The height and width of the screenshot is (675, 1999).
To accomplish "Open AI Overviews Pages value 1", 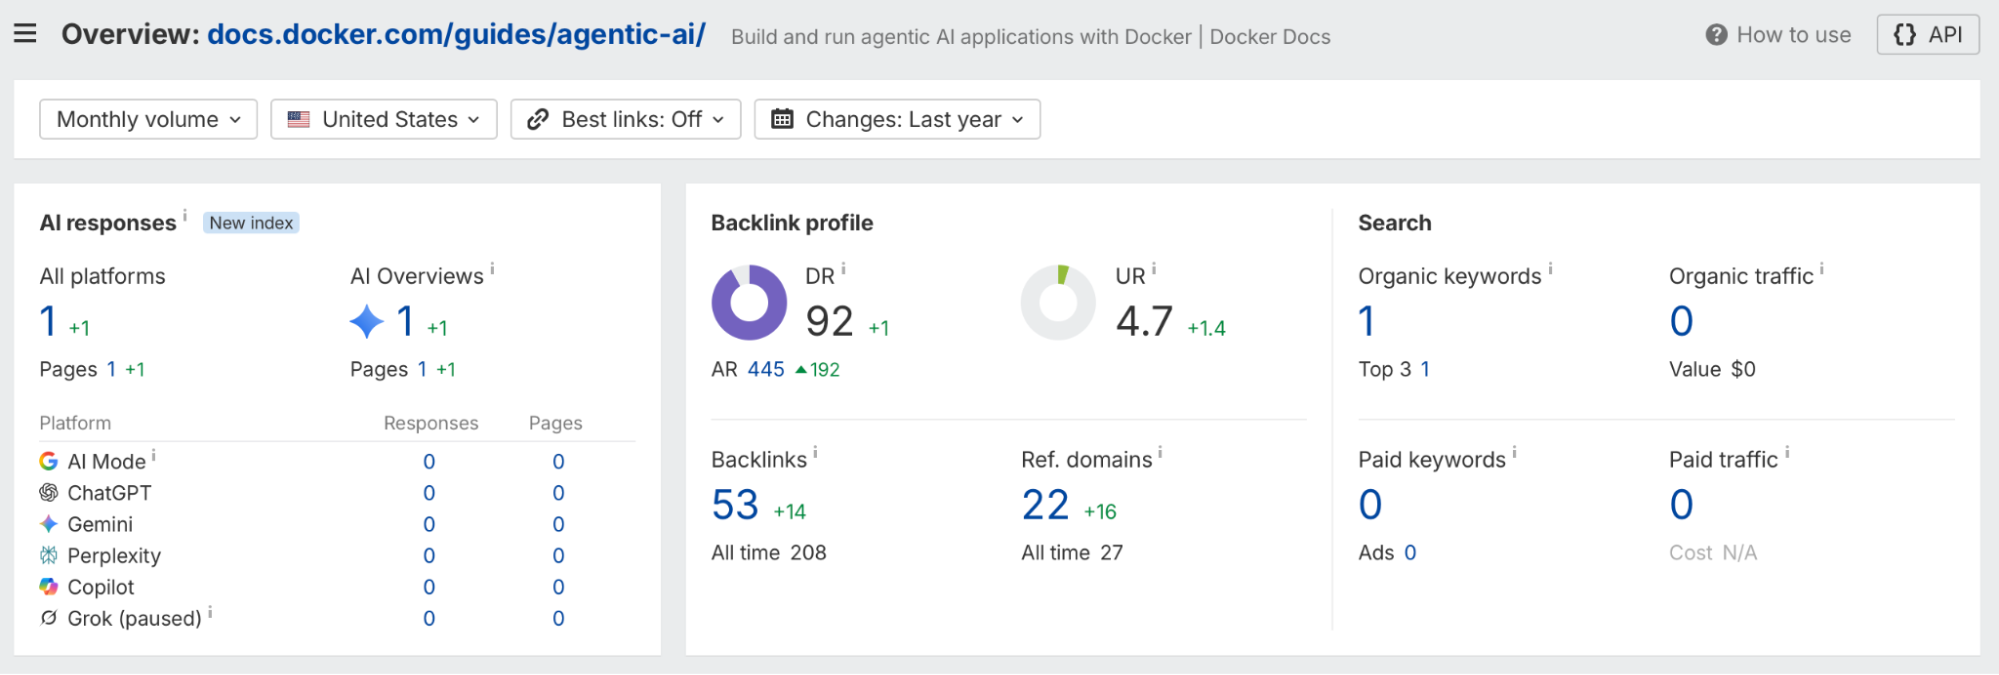I will (422, 369).
